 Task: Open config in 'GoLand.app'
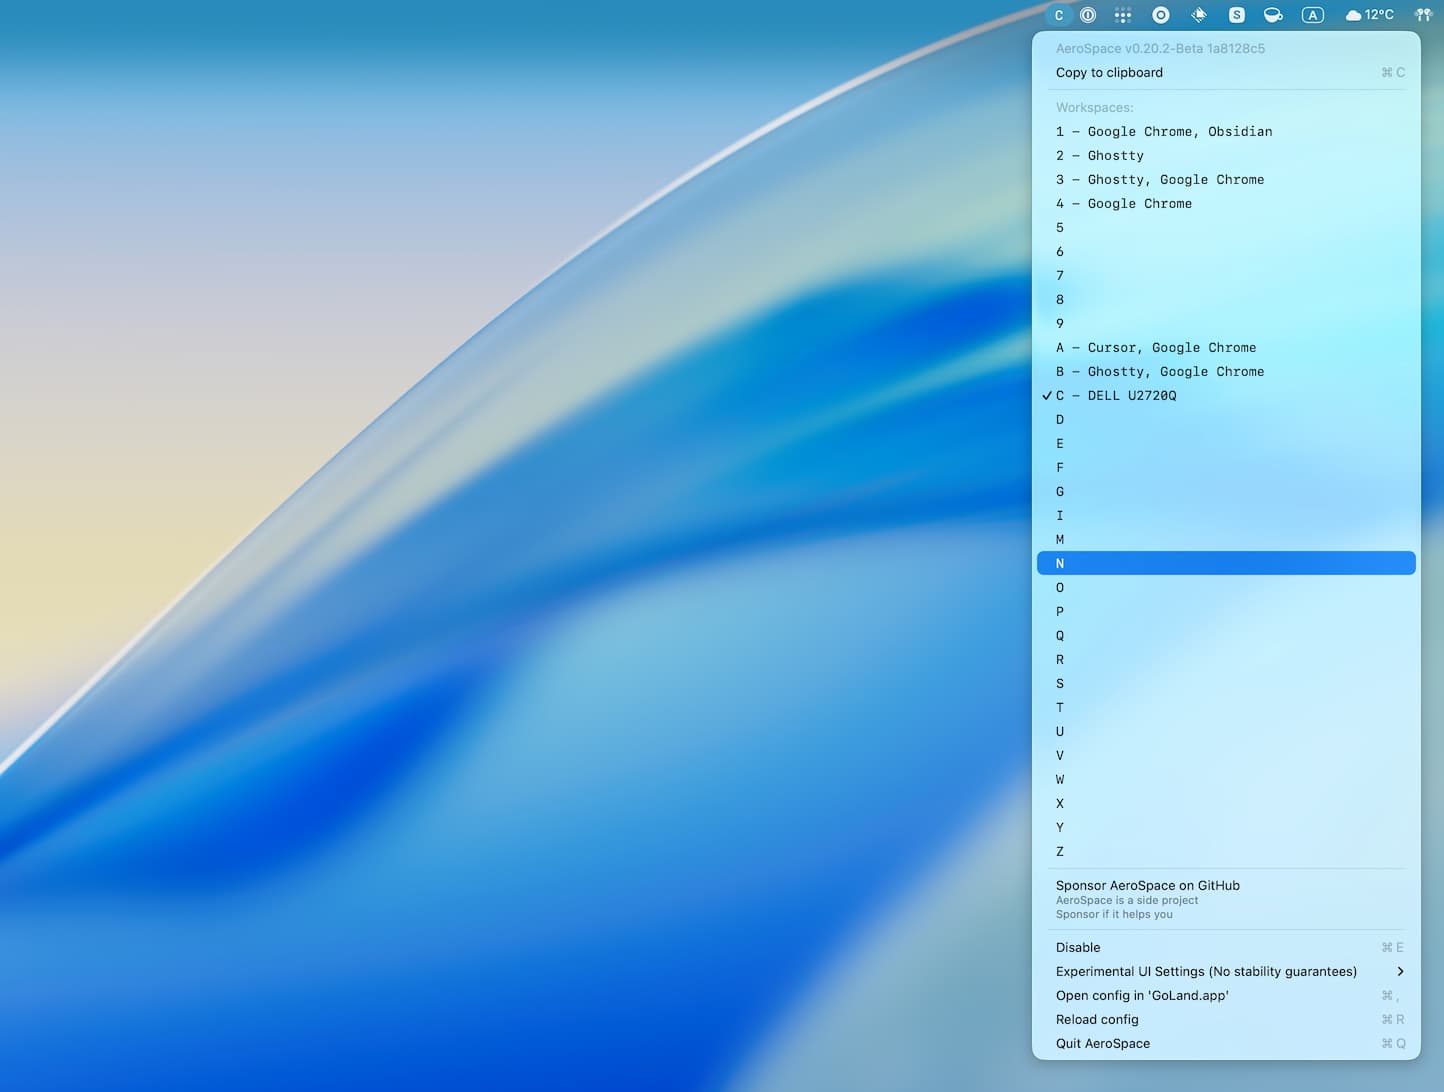click(x=1142, y=995)
